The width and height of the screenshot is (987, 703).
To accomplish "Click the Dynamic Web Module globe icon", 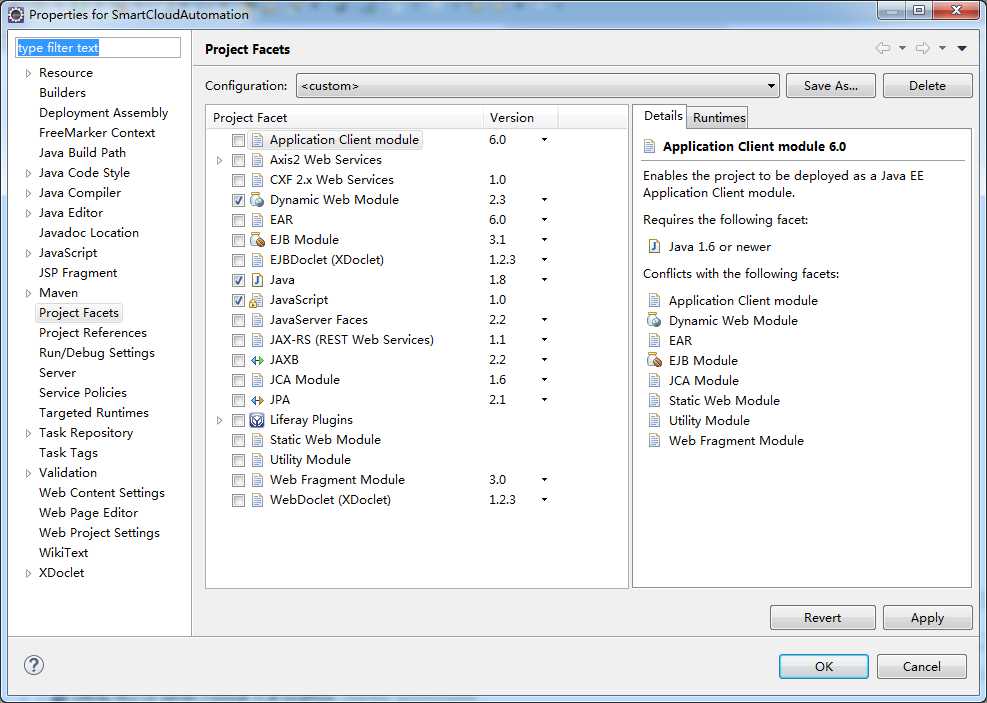I will point(257,200).
